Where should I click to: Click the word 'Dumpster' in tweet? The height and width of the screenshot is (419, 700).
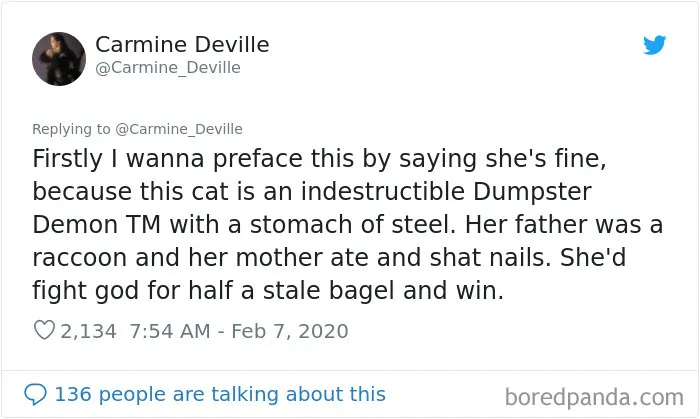tap(532, 192)
